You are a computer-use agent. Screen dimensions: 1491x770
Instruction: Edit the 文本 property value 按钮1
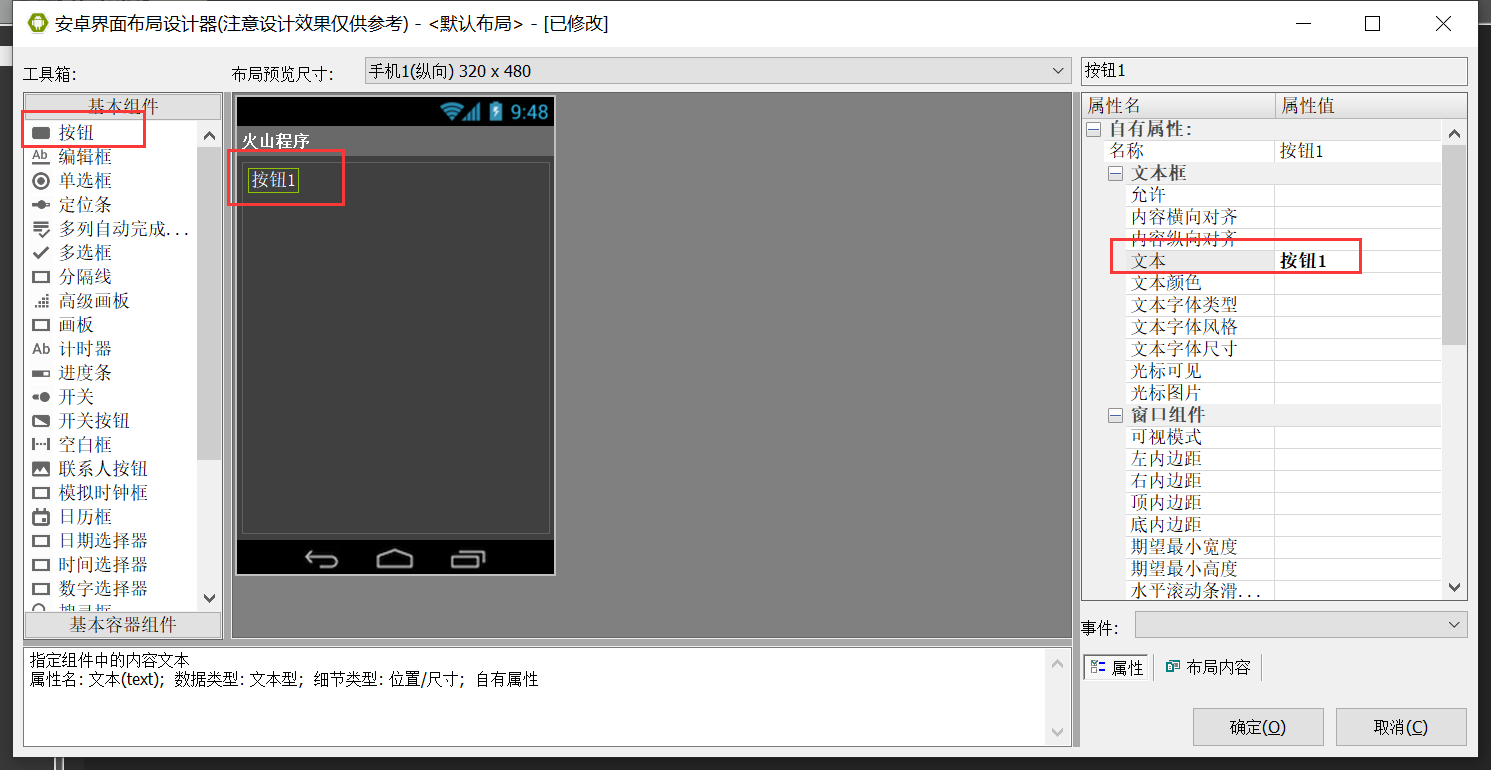[1358, 261]
